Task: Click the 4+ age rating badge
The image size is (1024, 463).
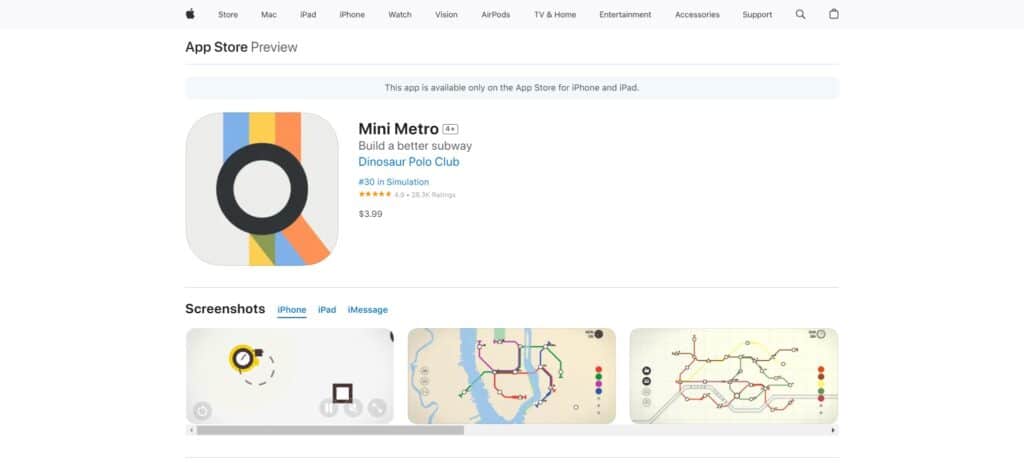Action: (450, 129)
